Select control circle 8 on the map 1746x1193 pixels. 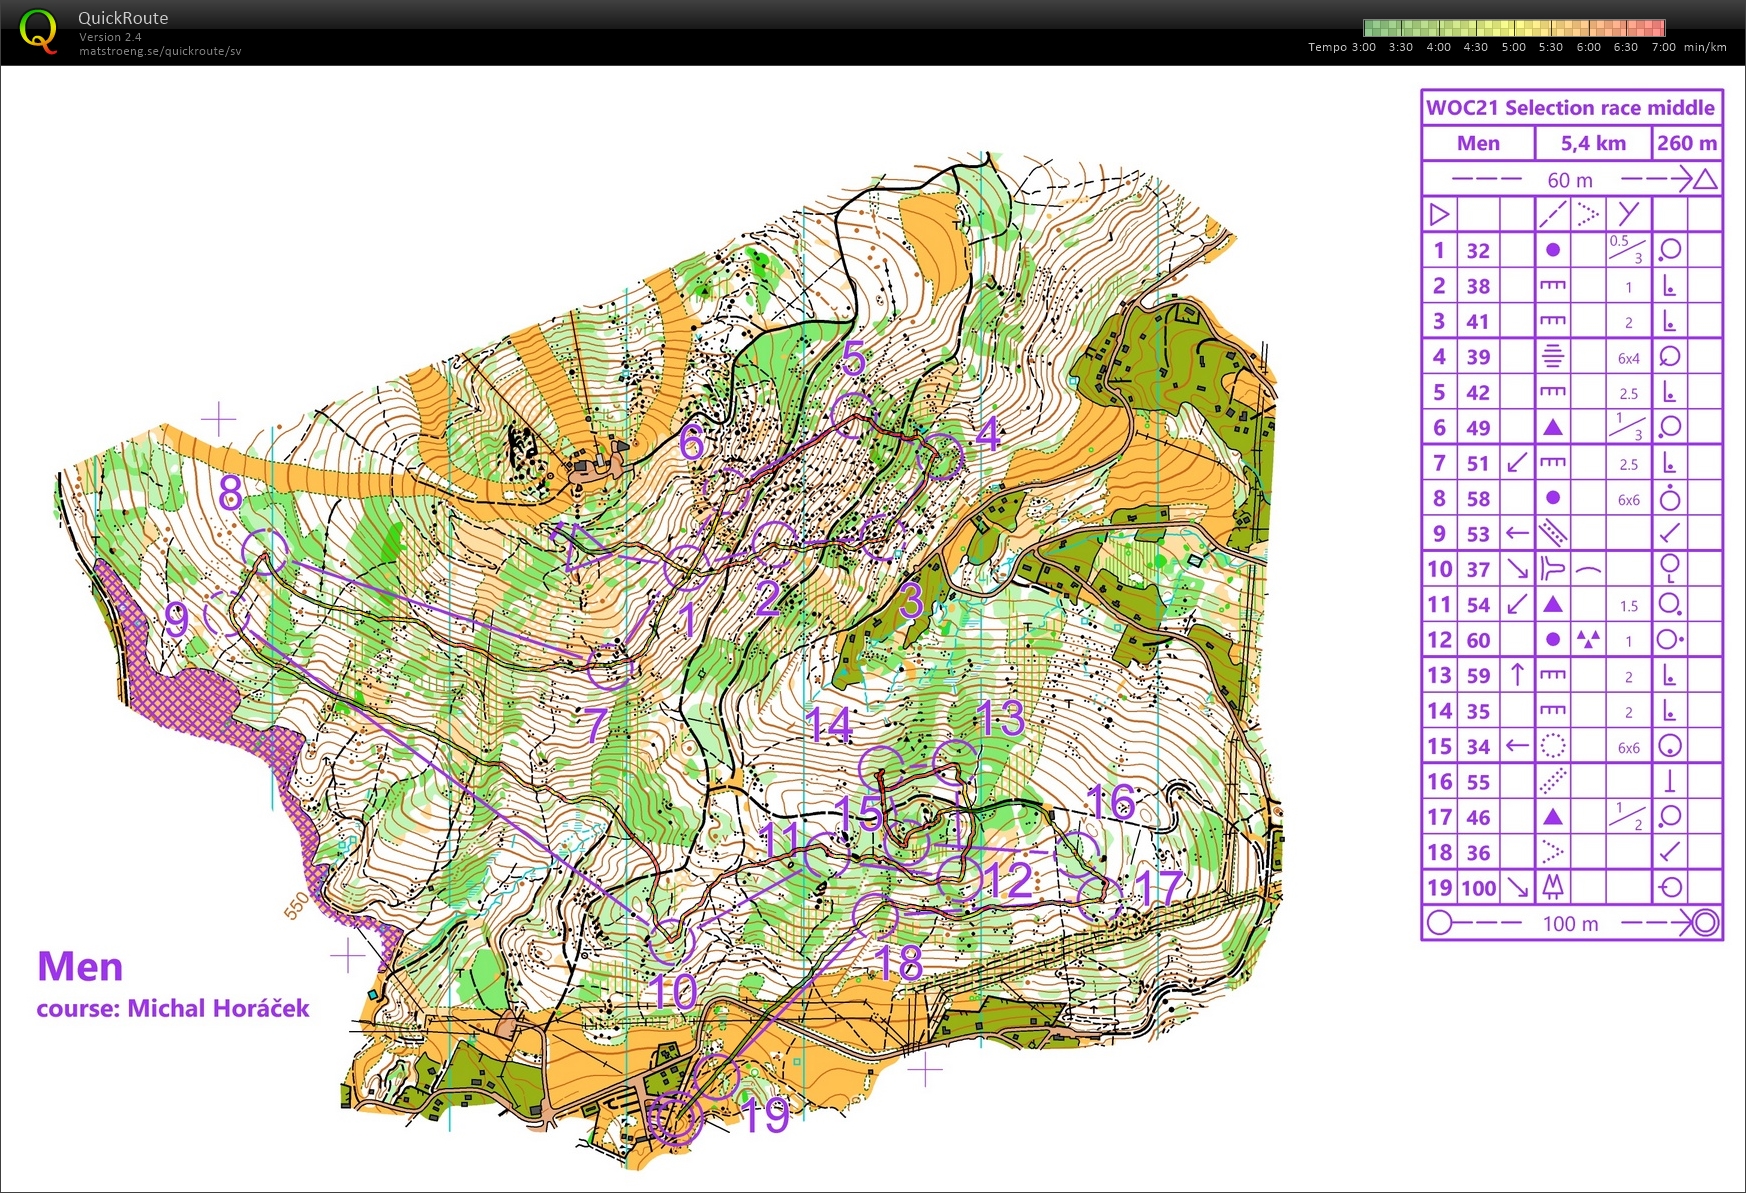pos(265,551)
